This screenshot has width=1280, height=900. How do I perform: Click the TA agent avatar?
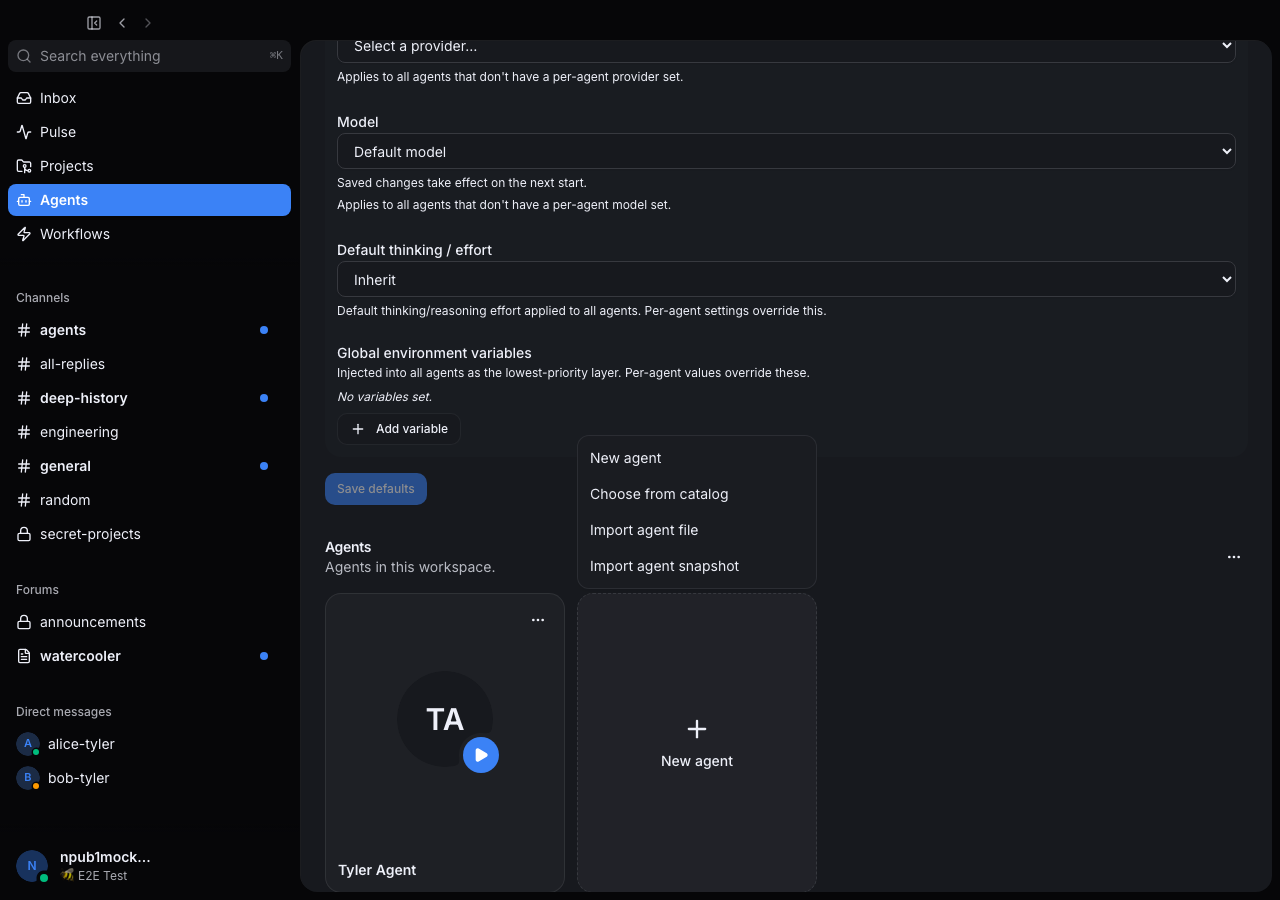[x=445, y=719]
